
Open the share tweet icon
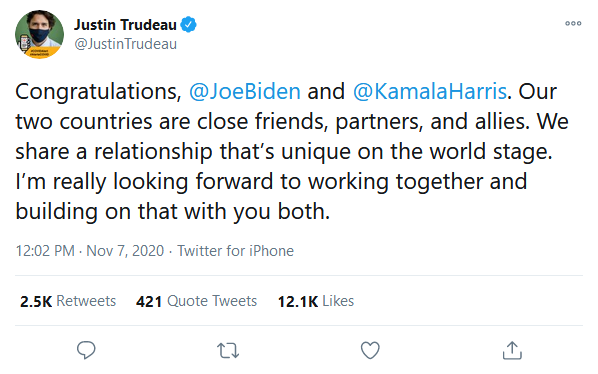click(x=512, y=350)
